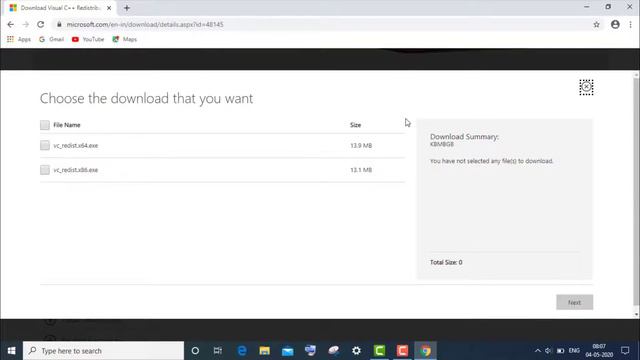
Task: Open the Mail app on the taskbar
Action: [287, 351]
